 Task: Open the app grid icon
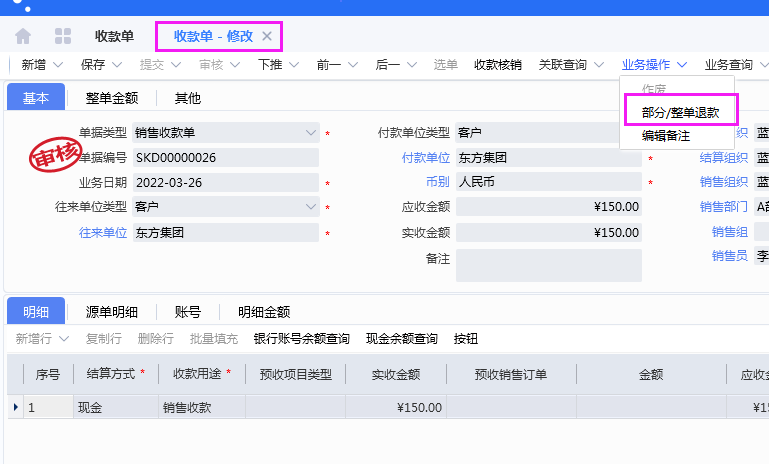pos(63,36)
